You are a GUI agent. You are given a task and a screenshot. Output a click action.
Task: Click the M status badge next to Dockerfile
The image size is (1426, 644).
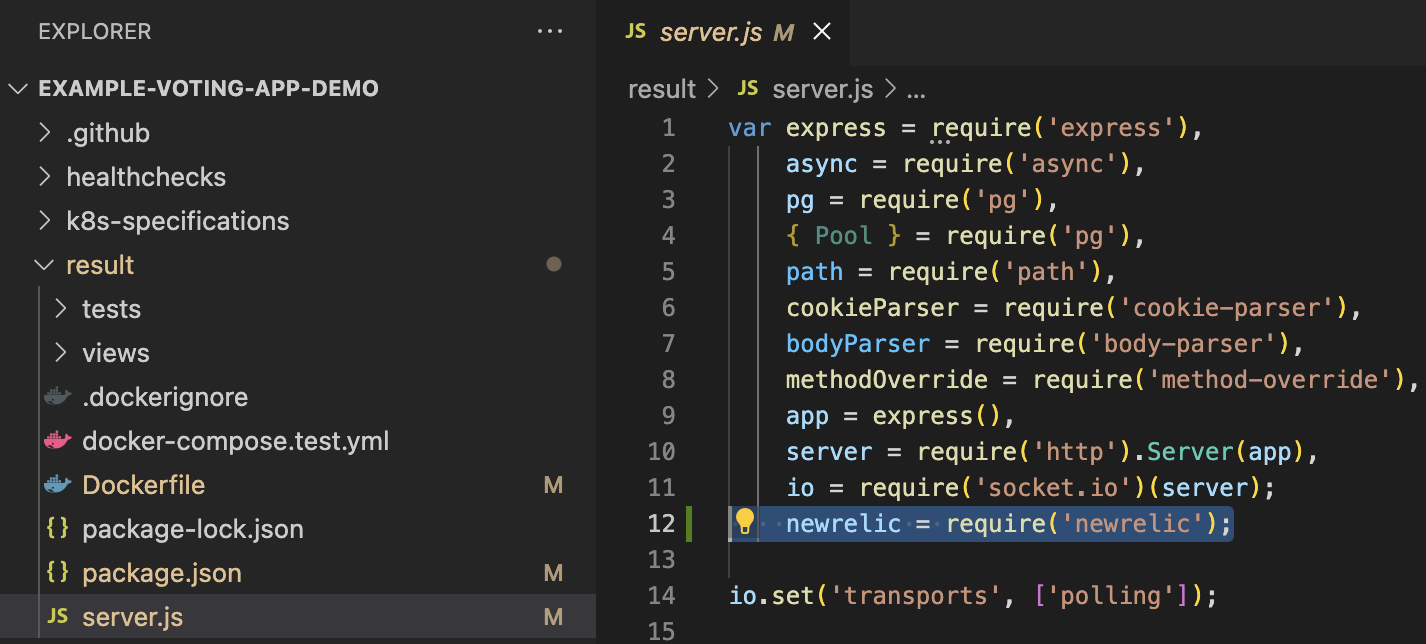coord(553,485)
